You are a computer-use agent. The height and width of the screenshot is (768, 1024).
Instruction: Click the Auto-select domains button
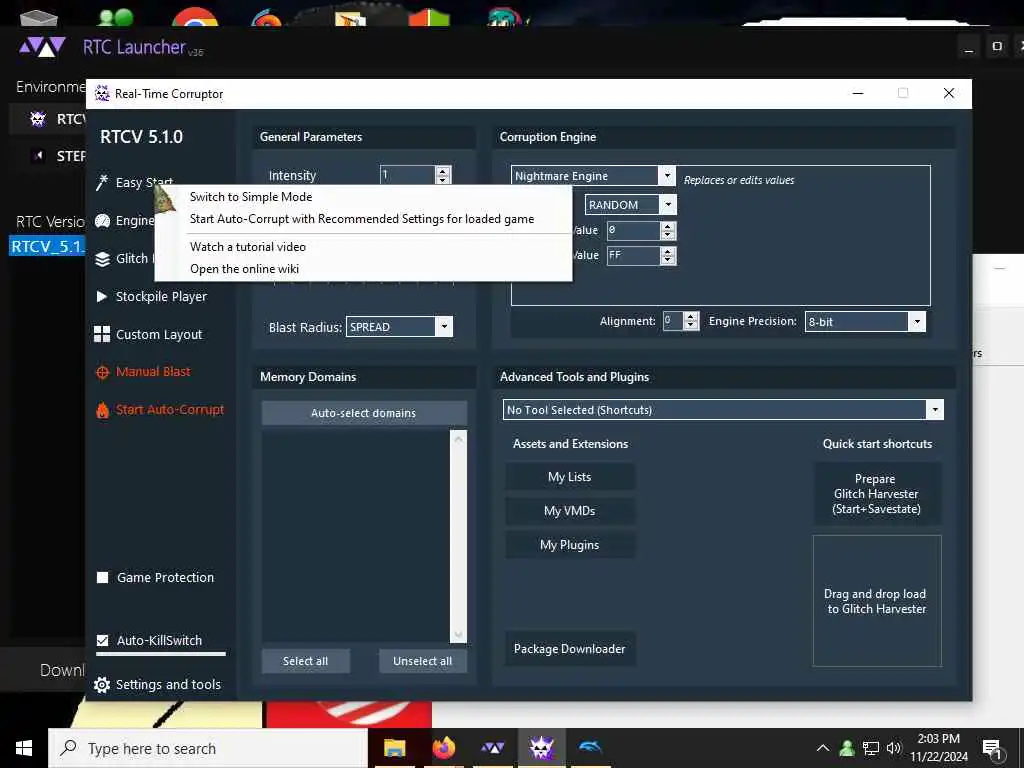click(364, 413)
